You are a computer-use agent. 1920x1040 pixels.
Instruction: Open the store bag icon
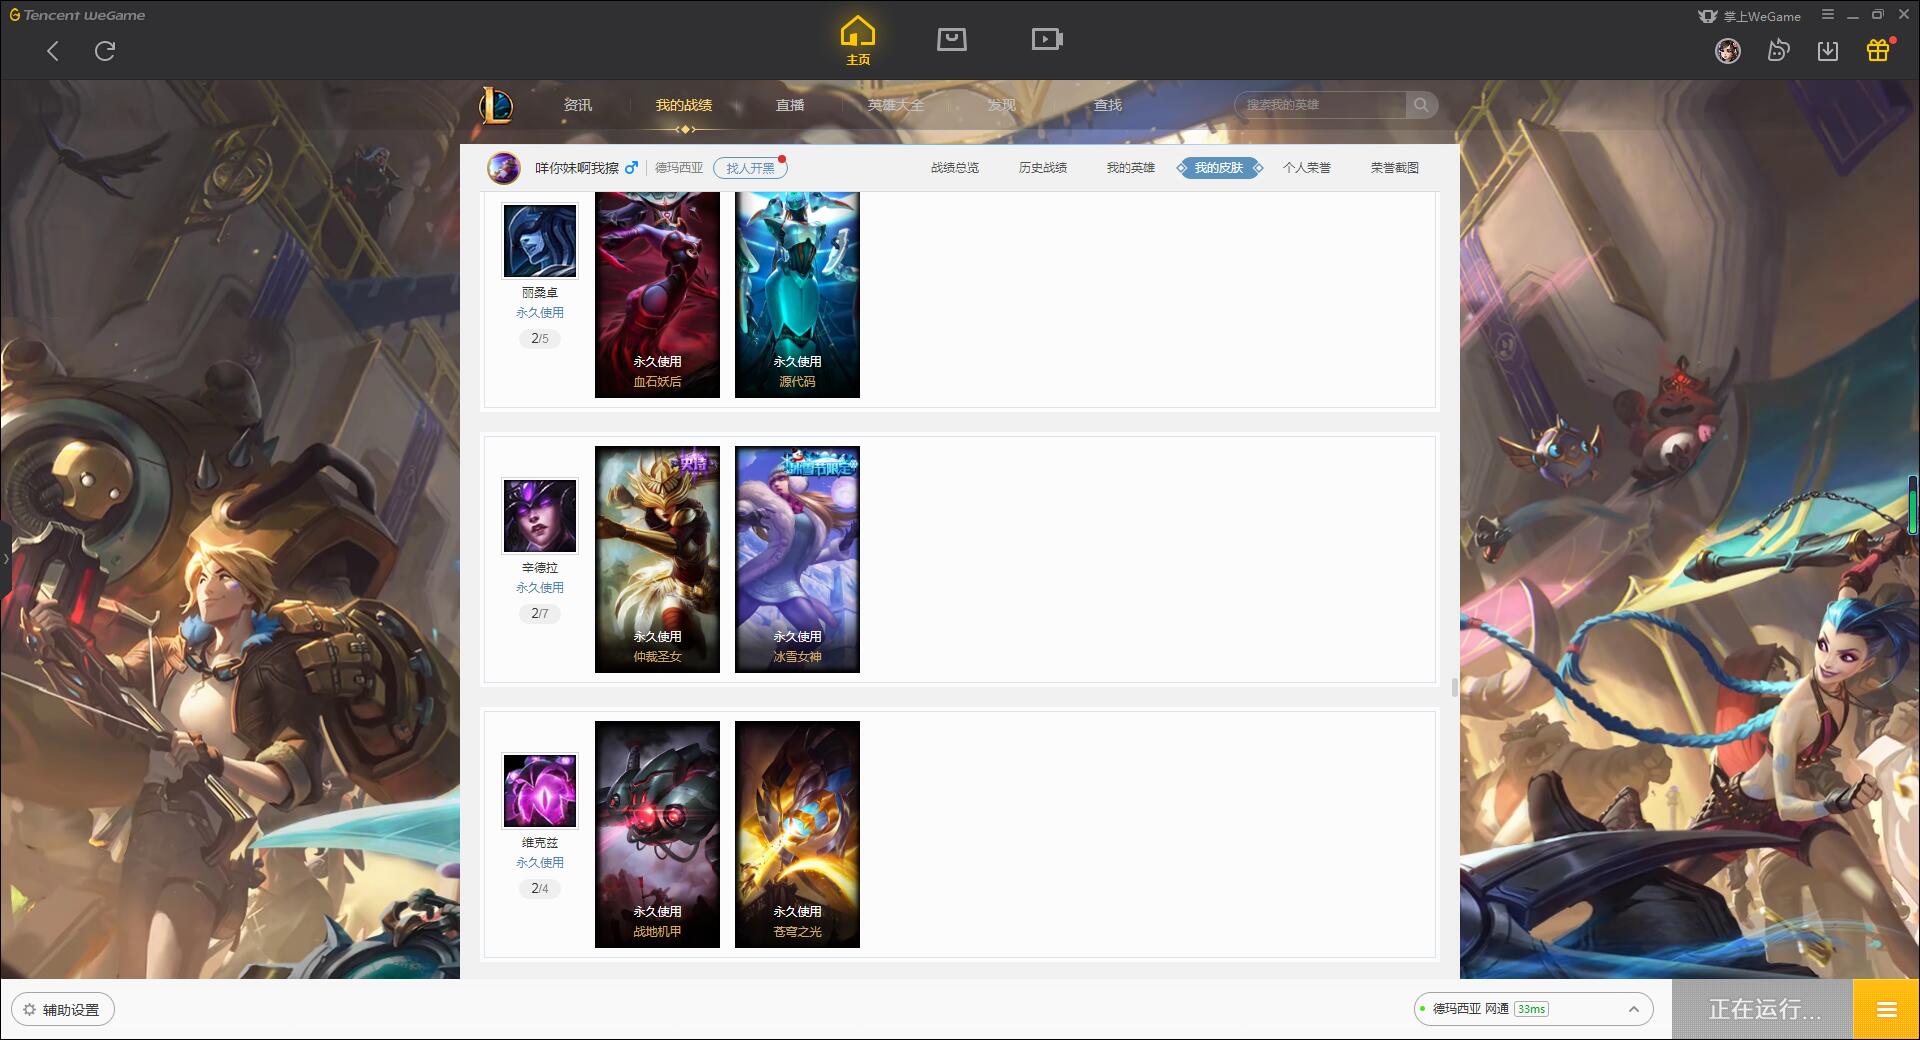click(x=951, y=39)
